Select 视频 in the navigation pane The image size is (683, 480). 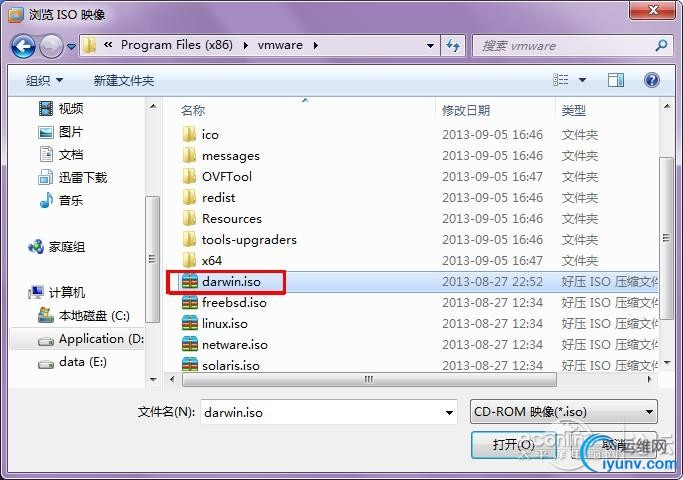coord(61,108)
